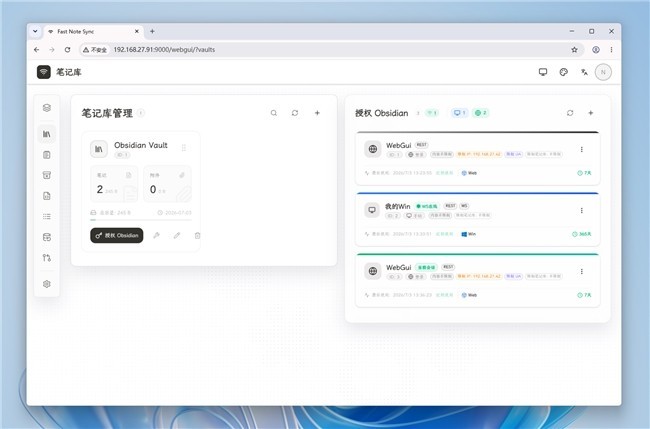650x429 pixels.
Task: Click the 附件 count tile showing 0
Action: click(167, 184)
